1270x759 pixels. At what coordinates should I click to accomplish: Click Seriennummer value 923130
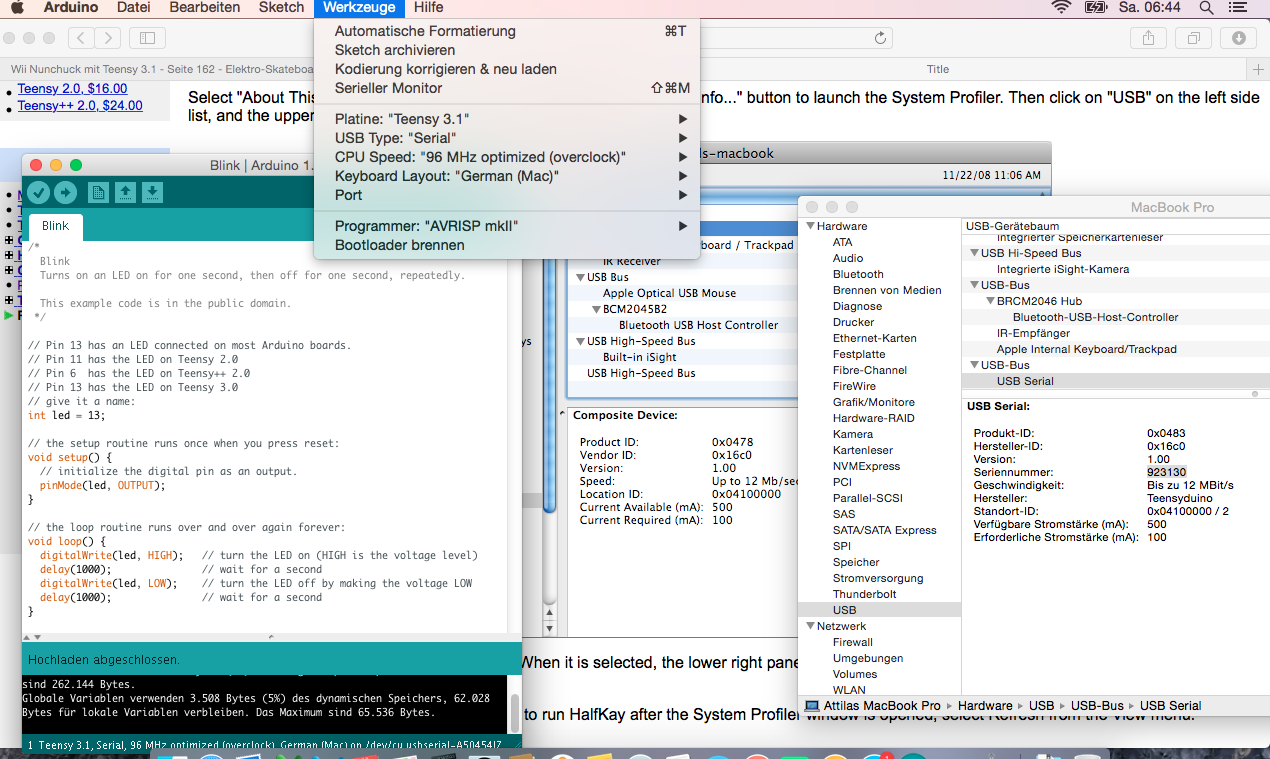[x=1166, y=472]
